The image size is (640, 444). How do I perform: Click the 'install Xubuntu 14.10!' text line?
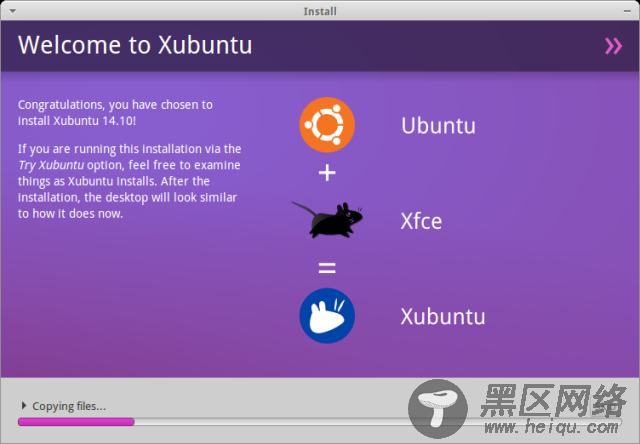(x=77, y=121)
